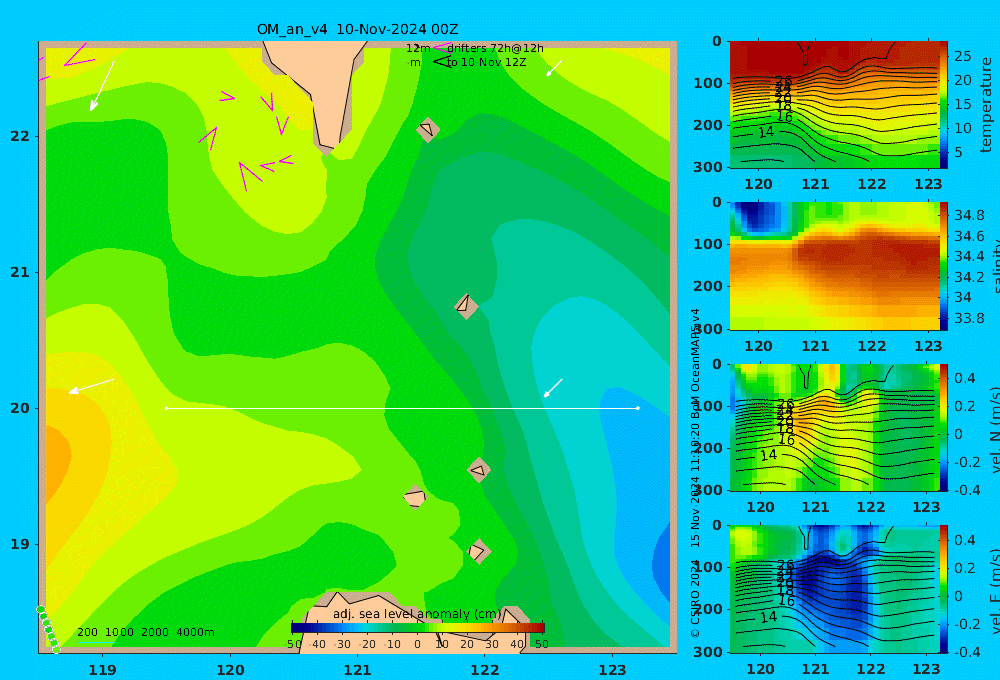Click the white transect line along 20N

402,408
